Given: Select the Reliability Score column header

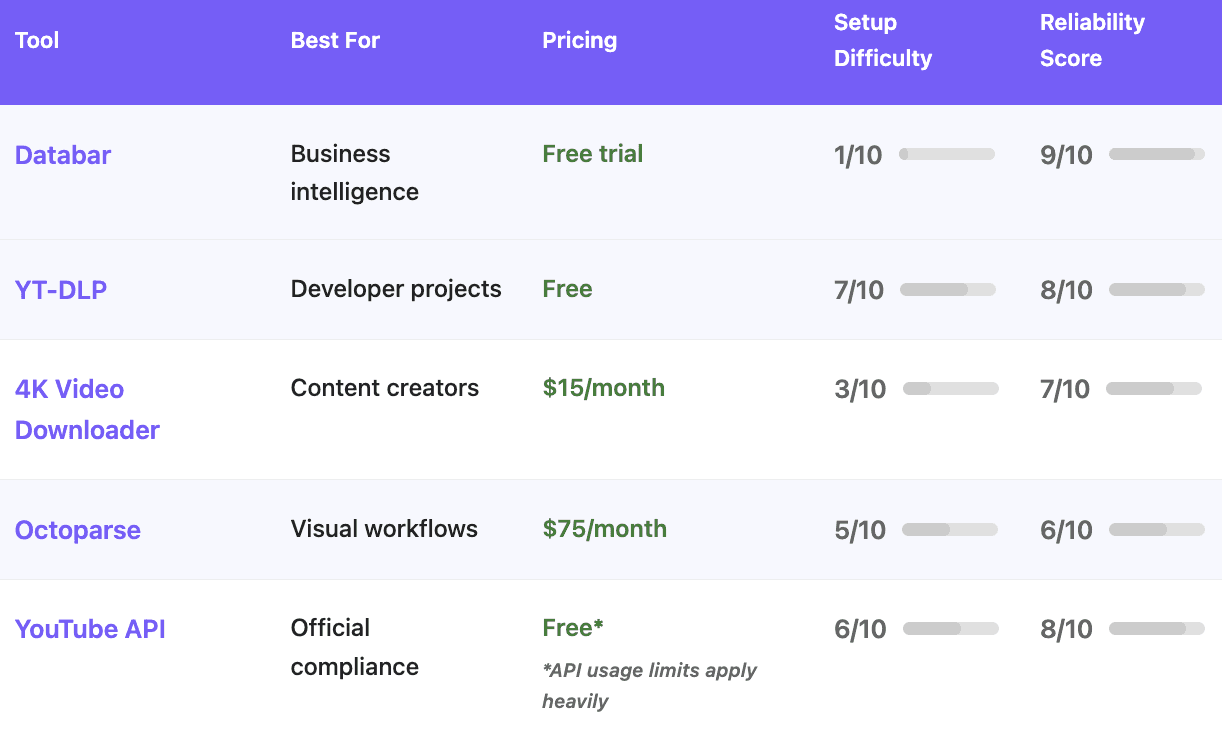Looking at the screenshot, I should 1092,41.
